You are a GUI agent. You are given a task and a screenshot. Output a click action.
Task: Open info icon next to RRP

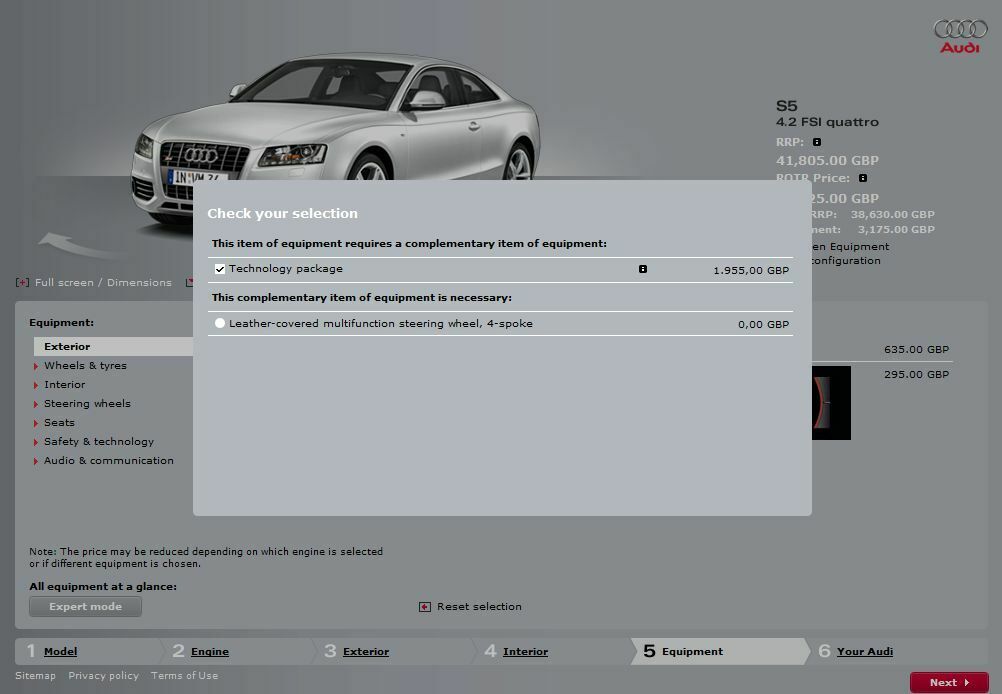(x=817, y=142)
